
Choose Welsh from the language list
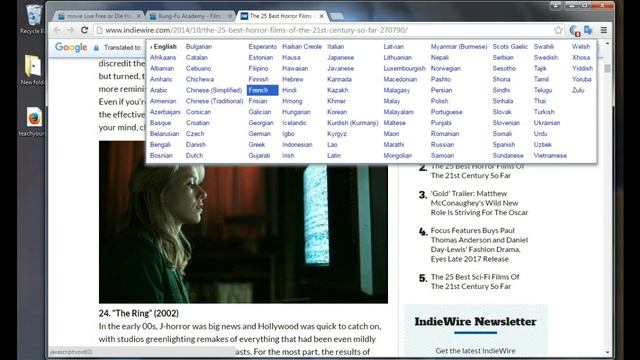[x=581, y=47]
